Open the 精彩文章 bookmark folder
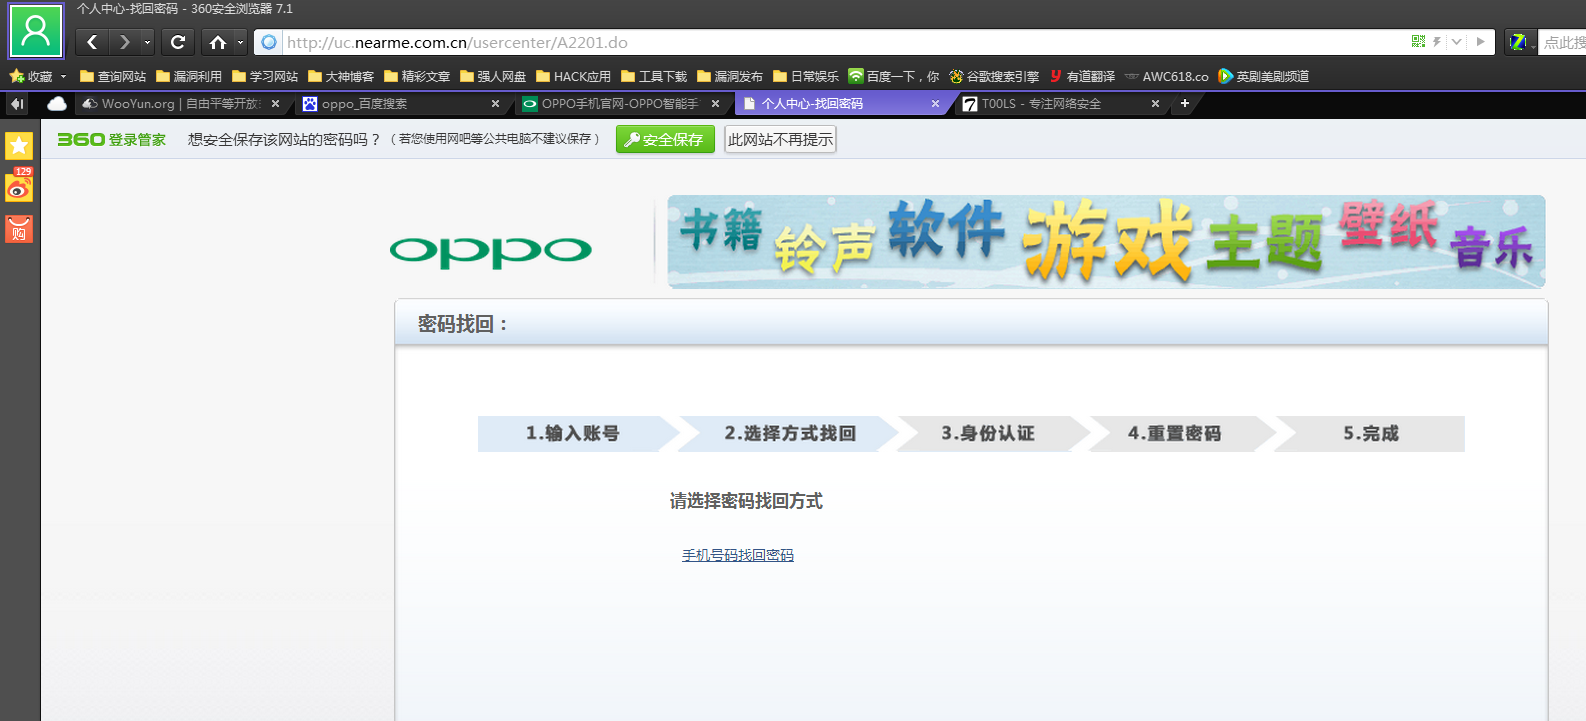Screen dimensions: 1586x721 click(x=417, y=76)
